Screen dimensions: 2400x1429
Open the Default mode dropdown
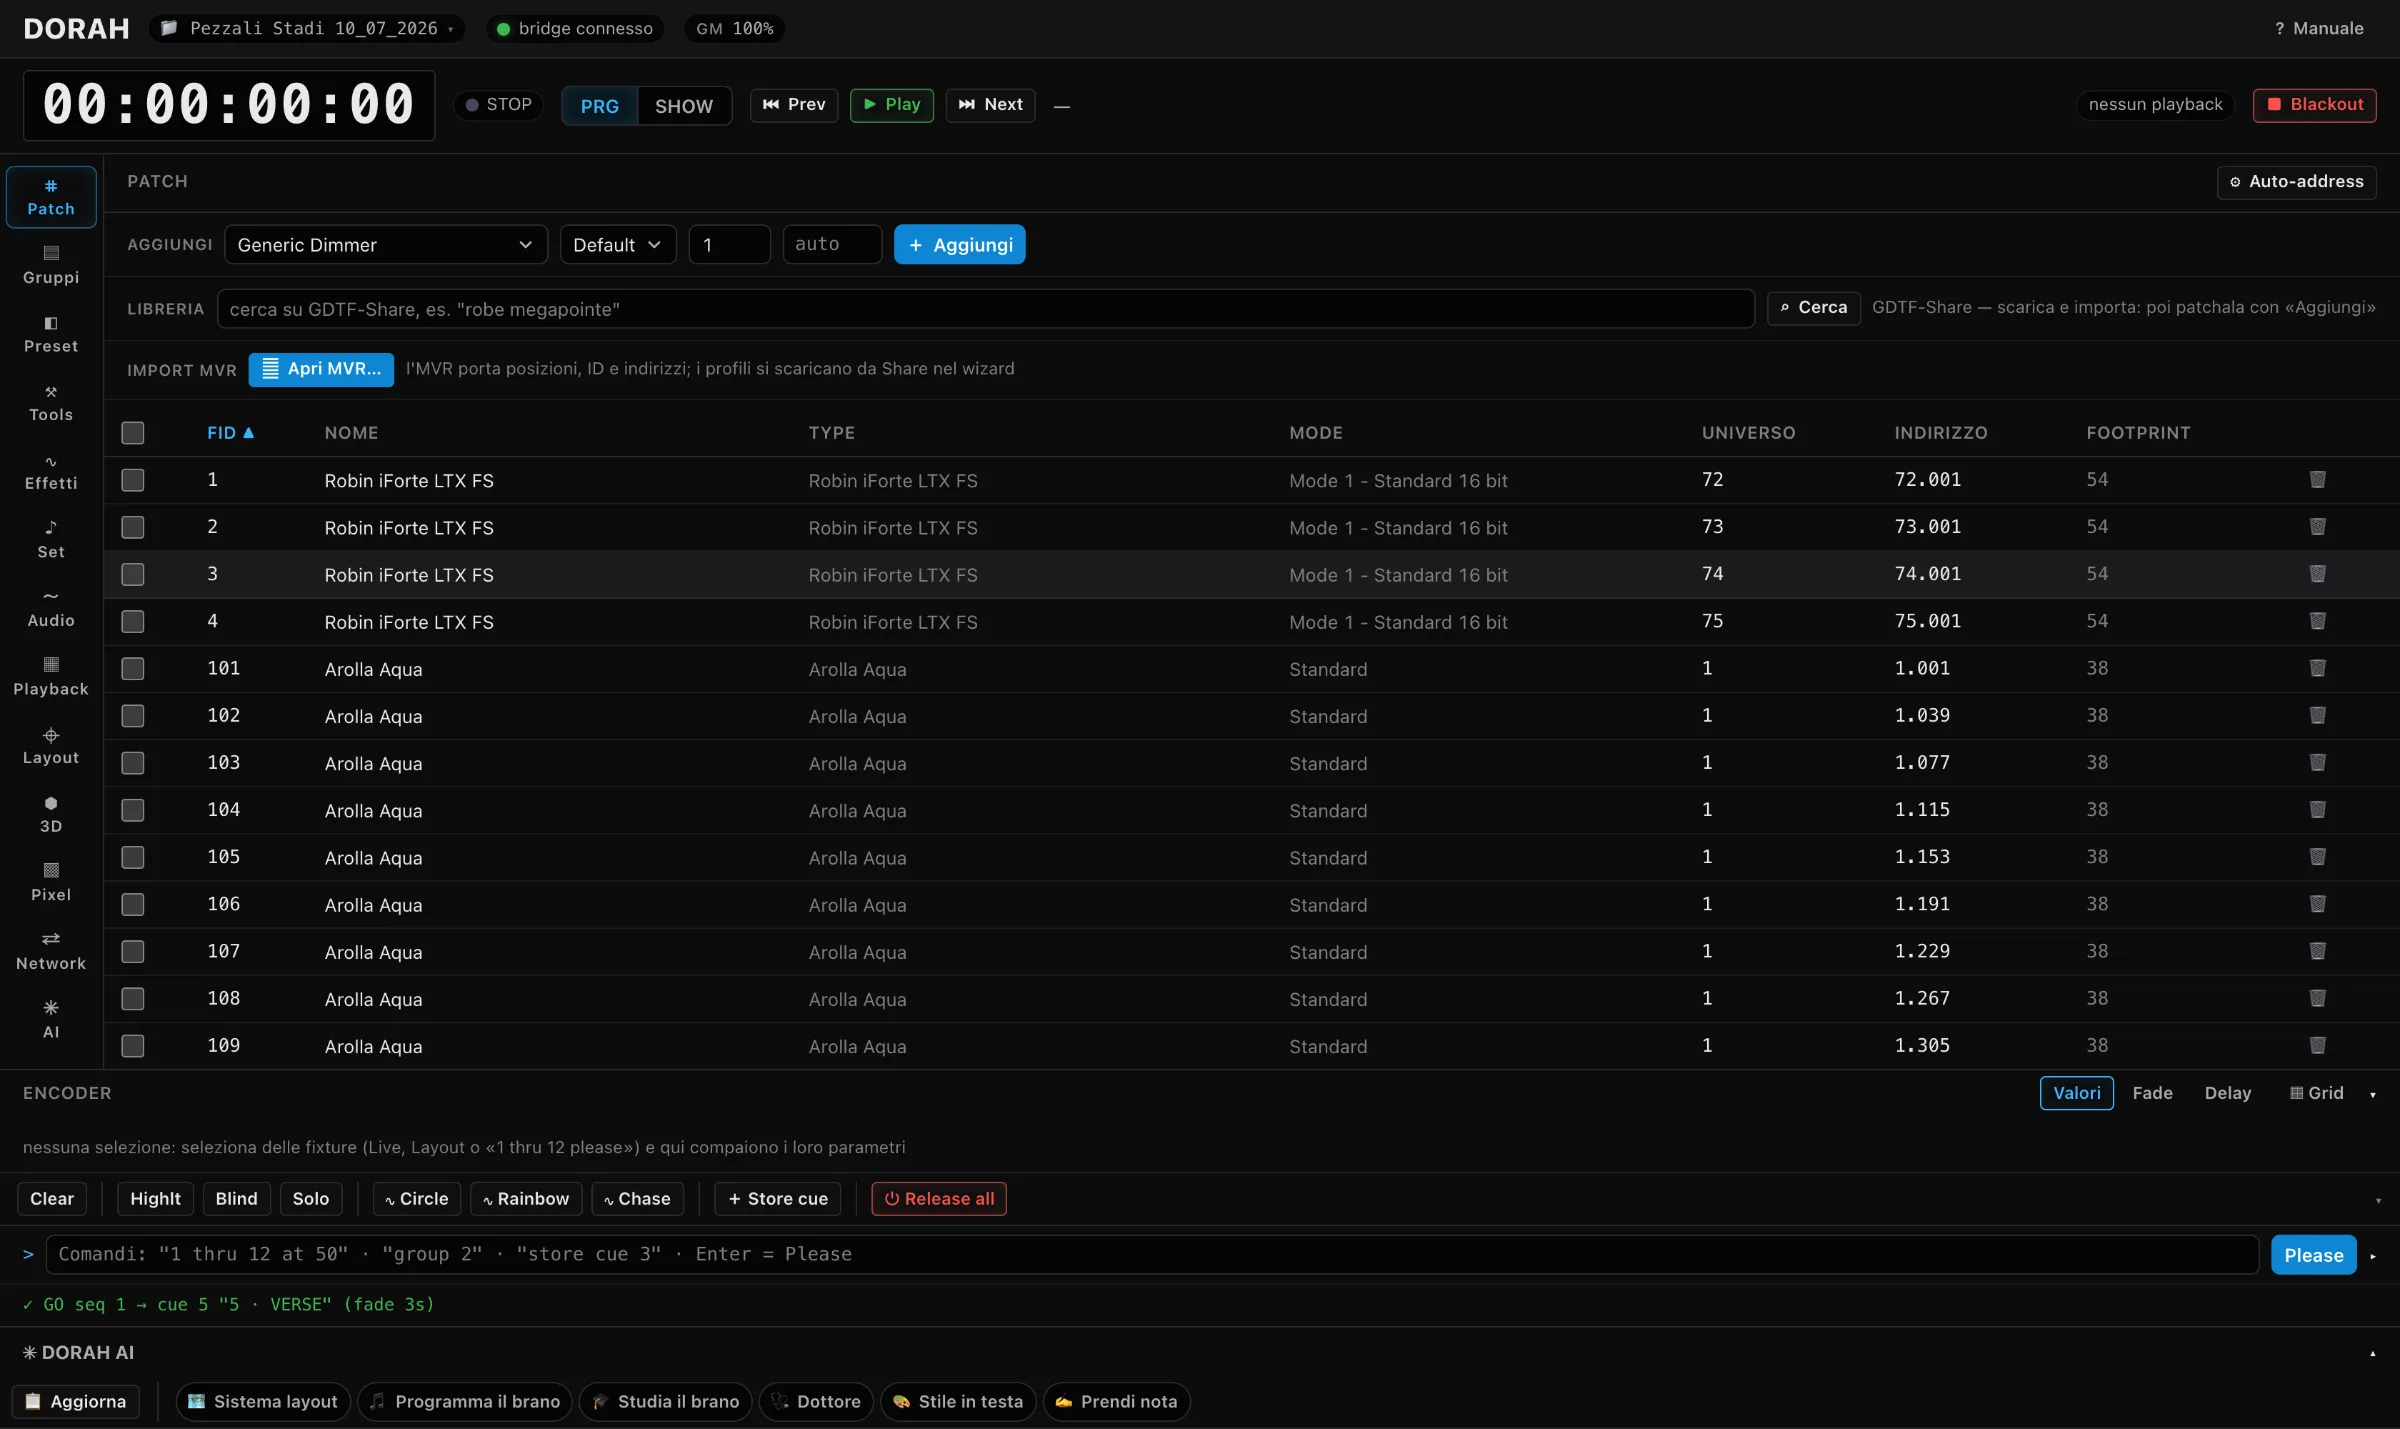click(x=618, y=245)
